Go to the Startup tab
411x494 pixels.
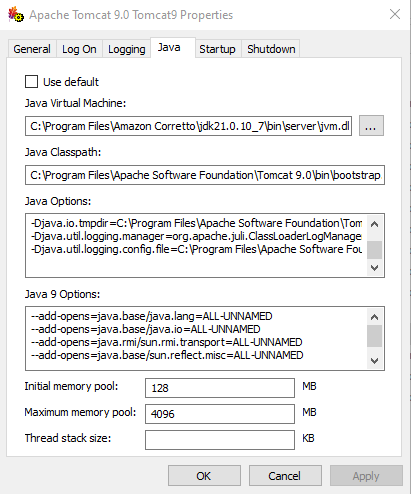(217, 49)
